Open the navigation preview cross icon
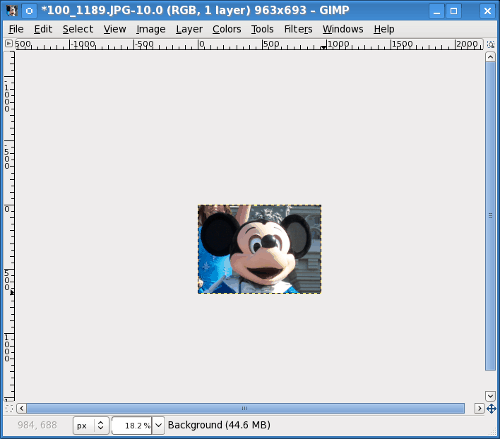 tap(491, 408)
